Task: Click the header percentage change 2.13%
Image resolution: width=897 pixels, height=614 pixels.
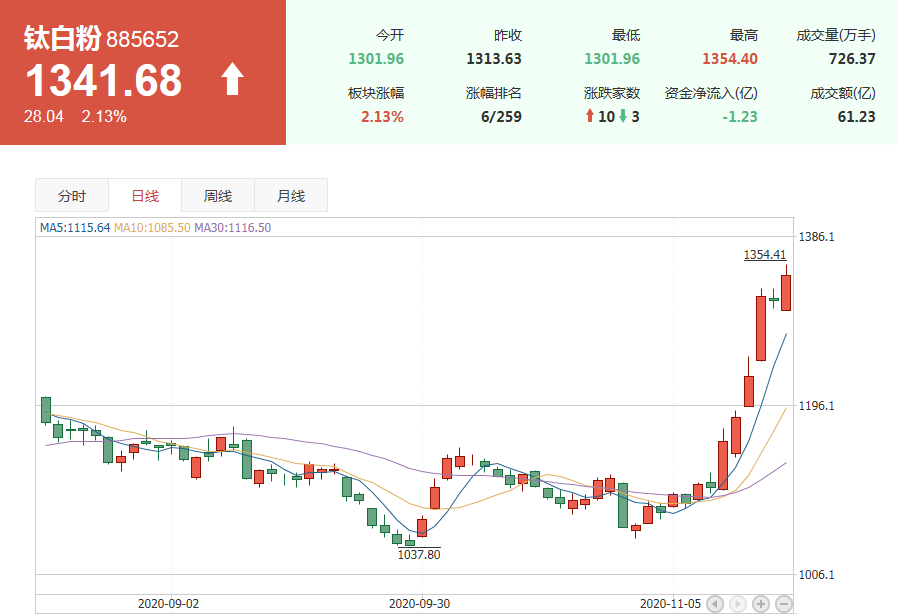Action: click(x=104, y=117)
